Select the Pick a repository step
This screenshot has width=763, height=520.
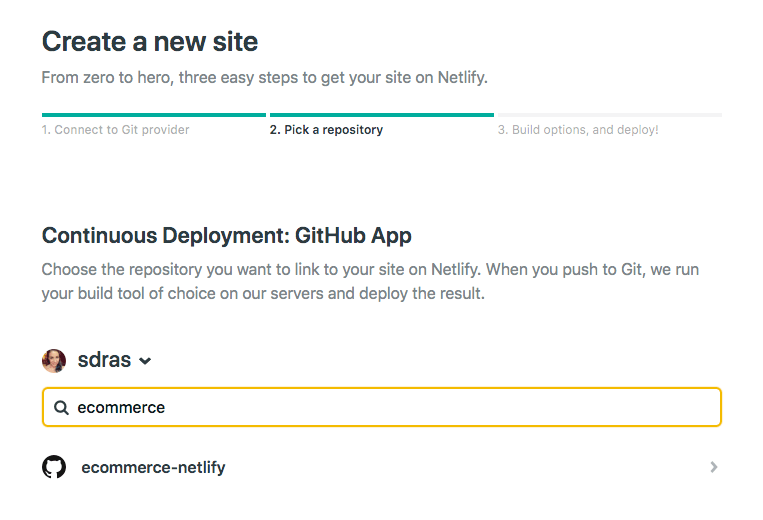pyautogui.click(x=327, y=130)
